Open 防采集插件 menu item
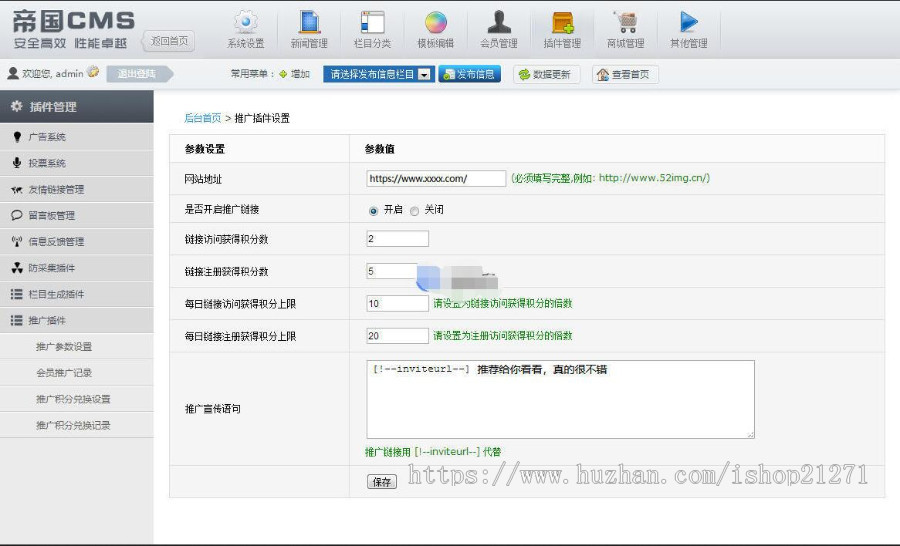This screenshot has width=900, height=546. point(76,268)
